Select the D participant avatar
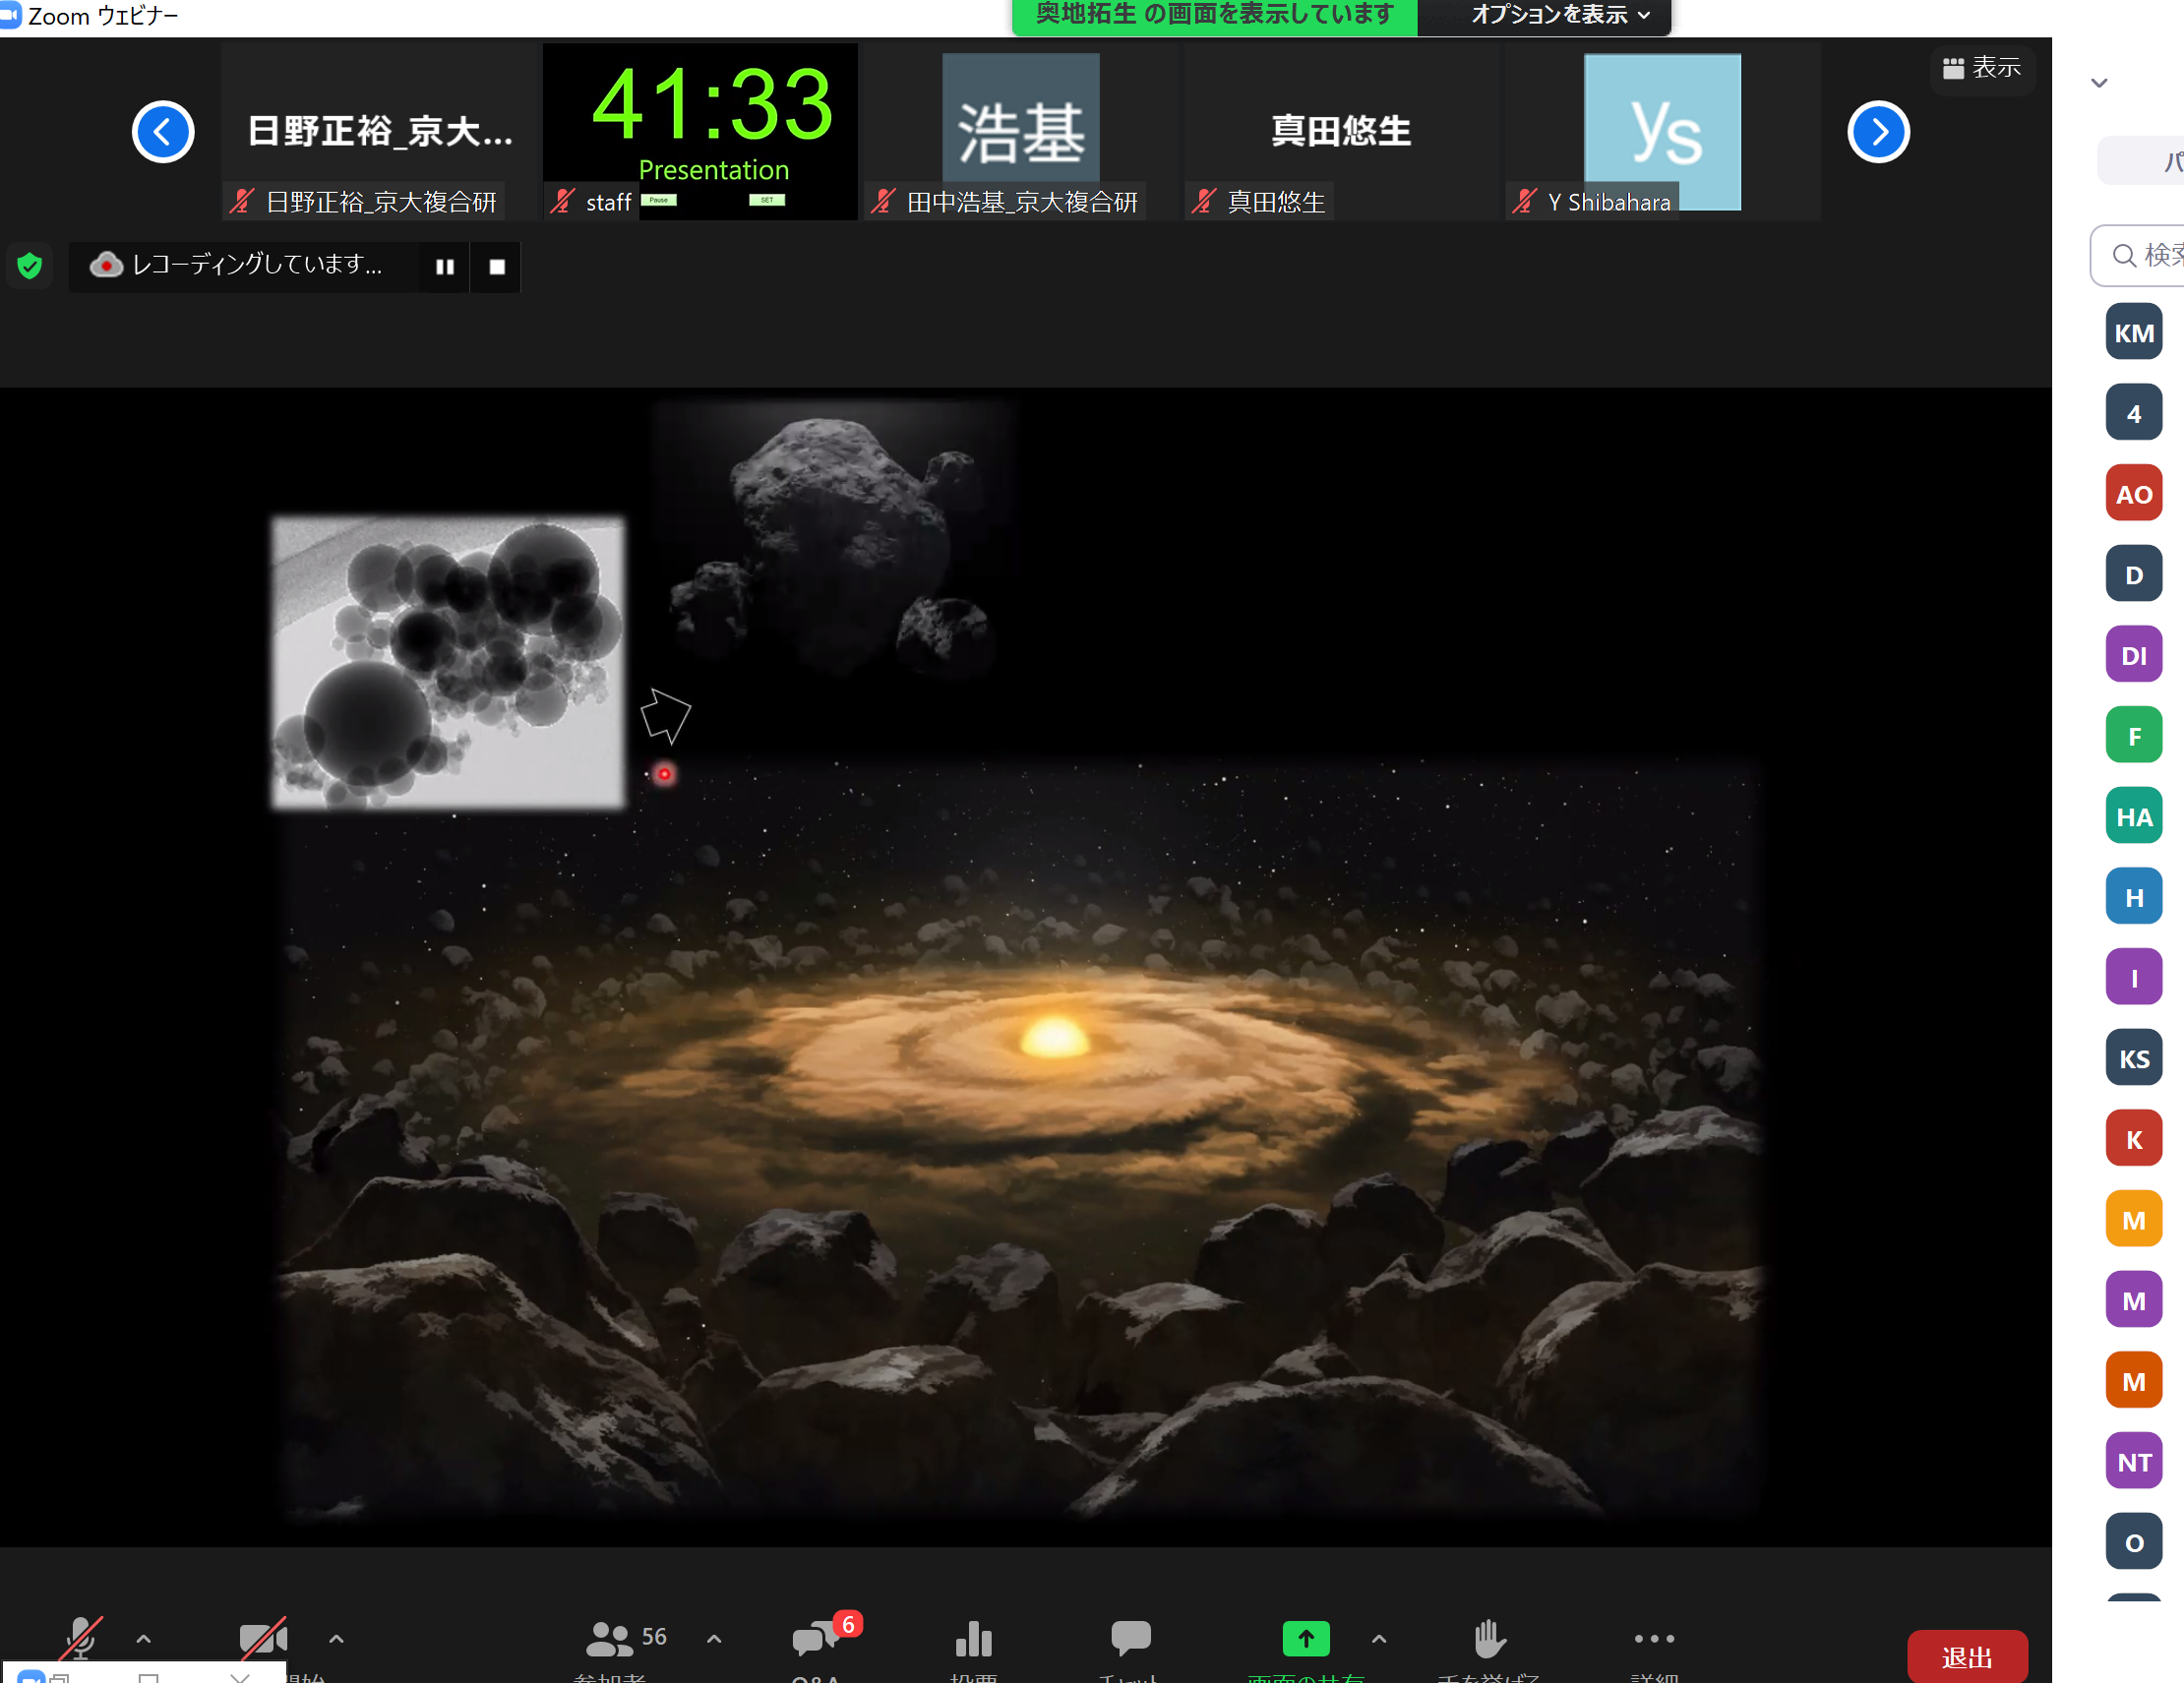 pos(2134,574)
